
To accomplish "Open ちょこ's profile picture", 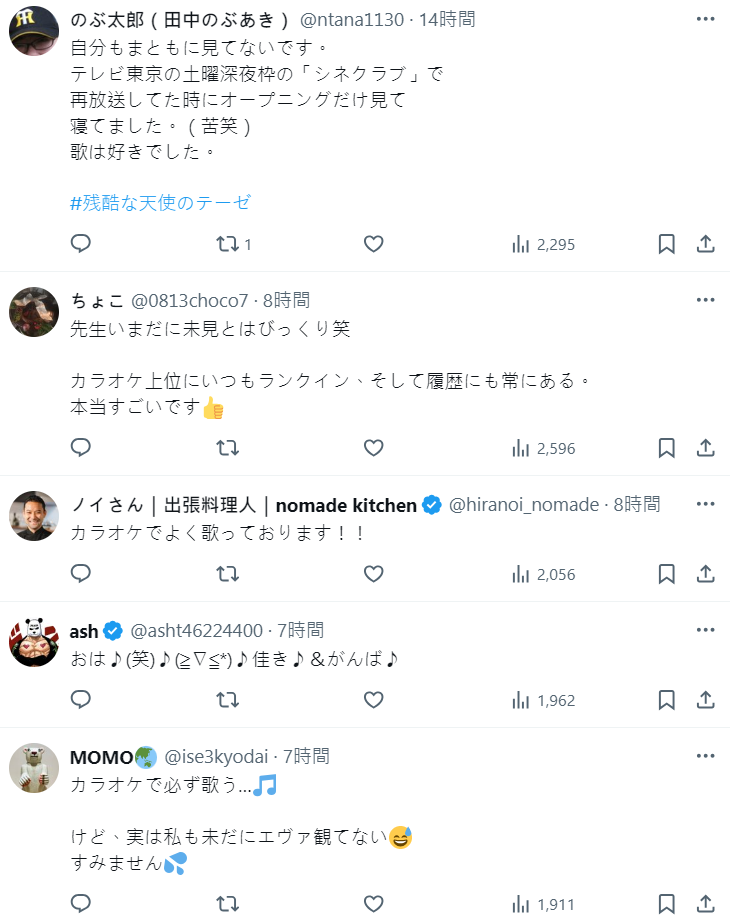I will (33, 311).
